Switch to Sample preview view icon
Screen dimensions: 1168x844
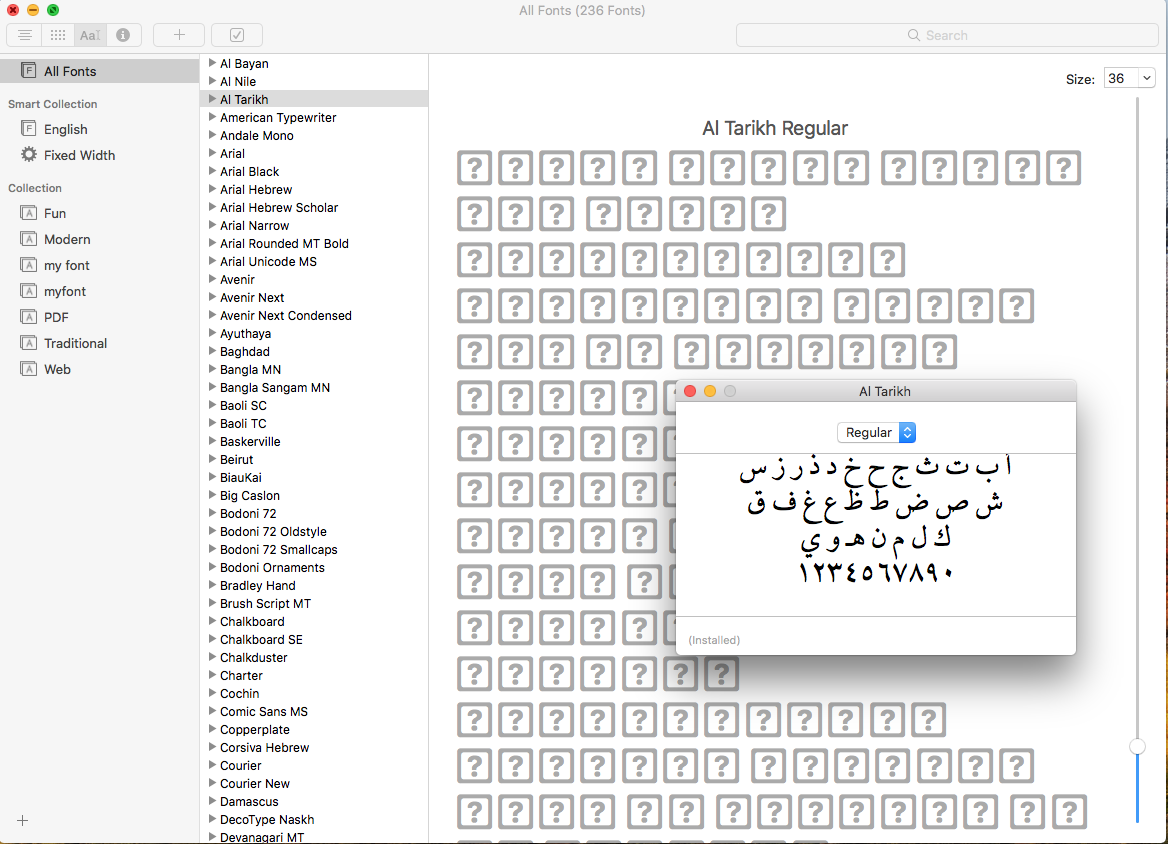coord(25,35)
